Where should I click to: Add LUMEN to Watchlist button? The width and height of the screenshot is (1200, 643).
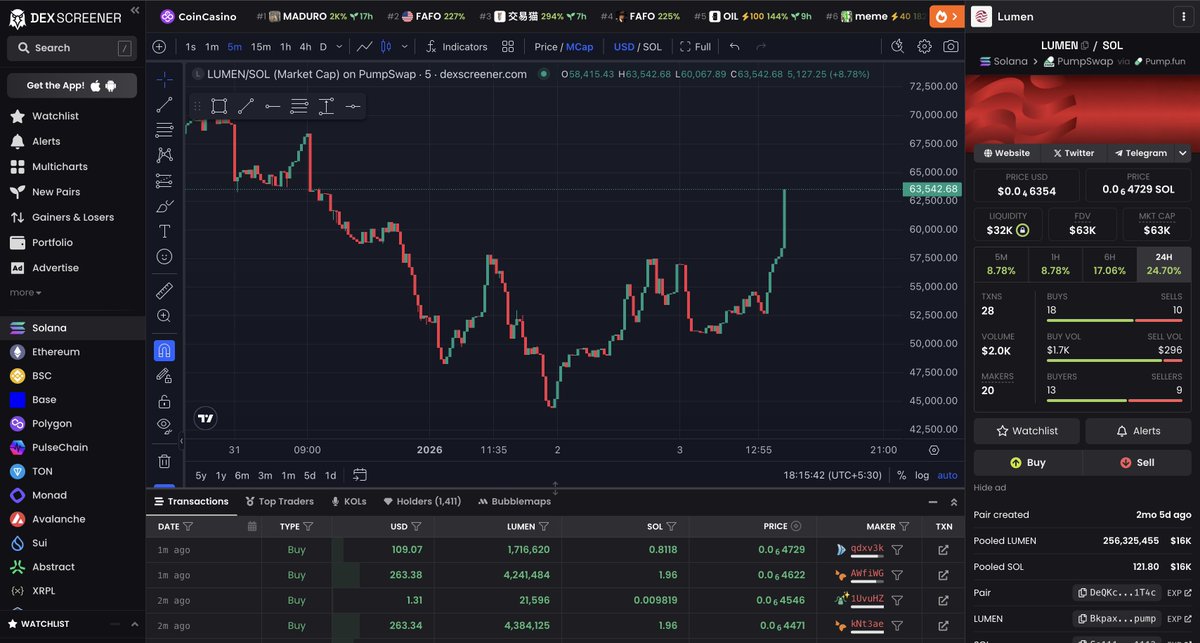(1026, 431)
